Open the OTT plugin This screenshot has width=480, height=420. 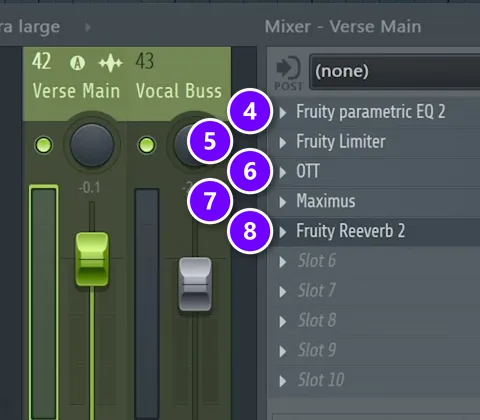(x=308, y=171)
